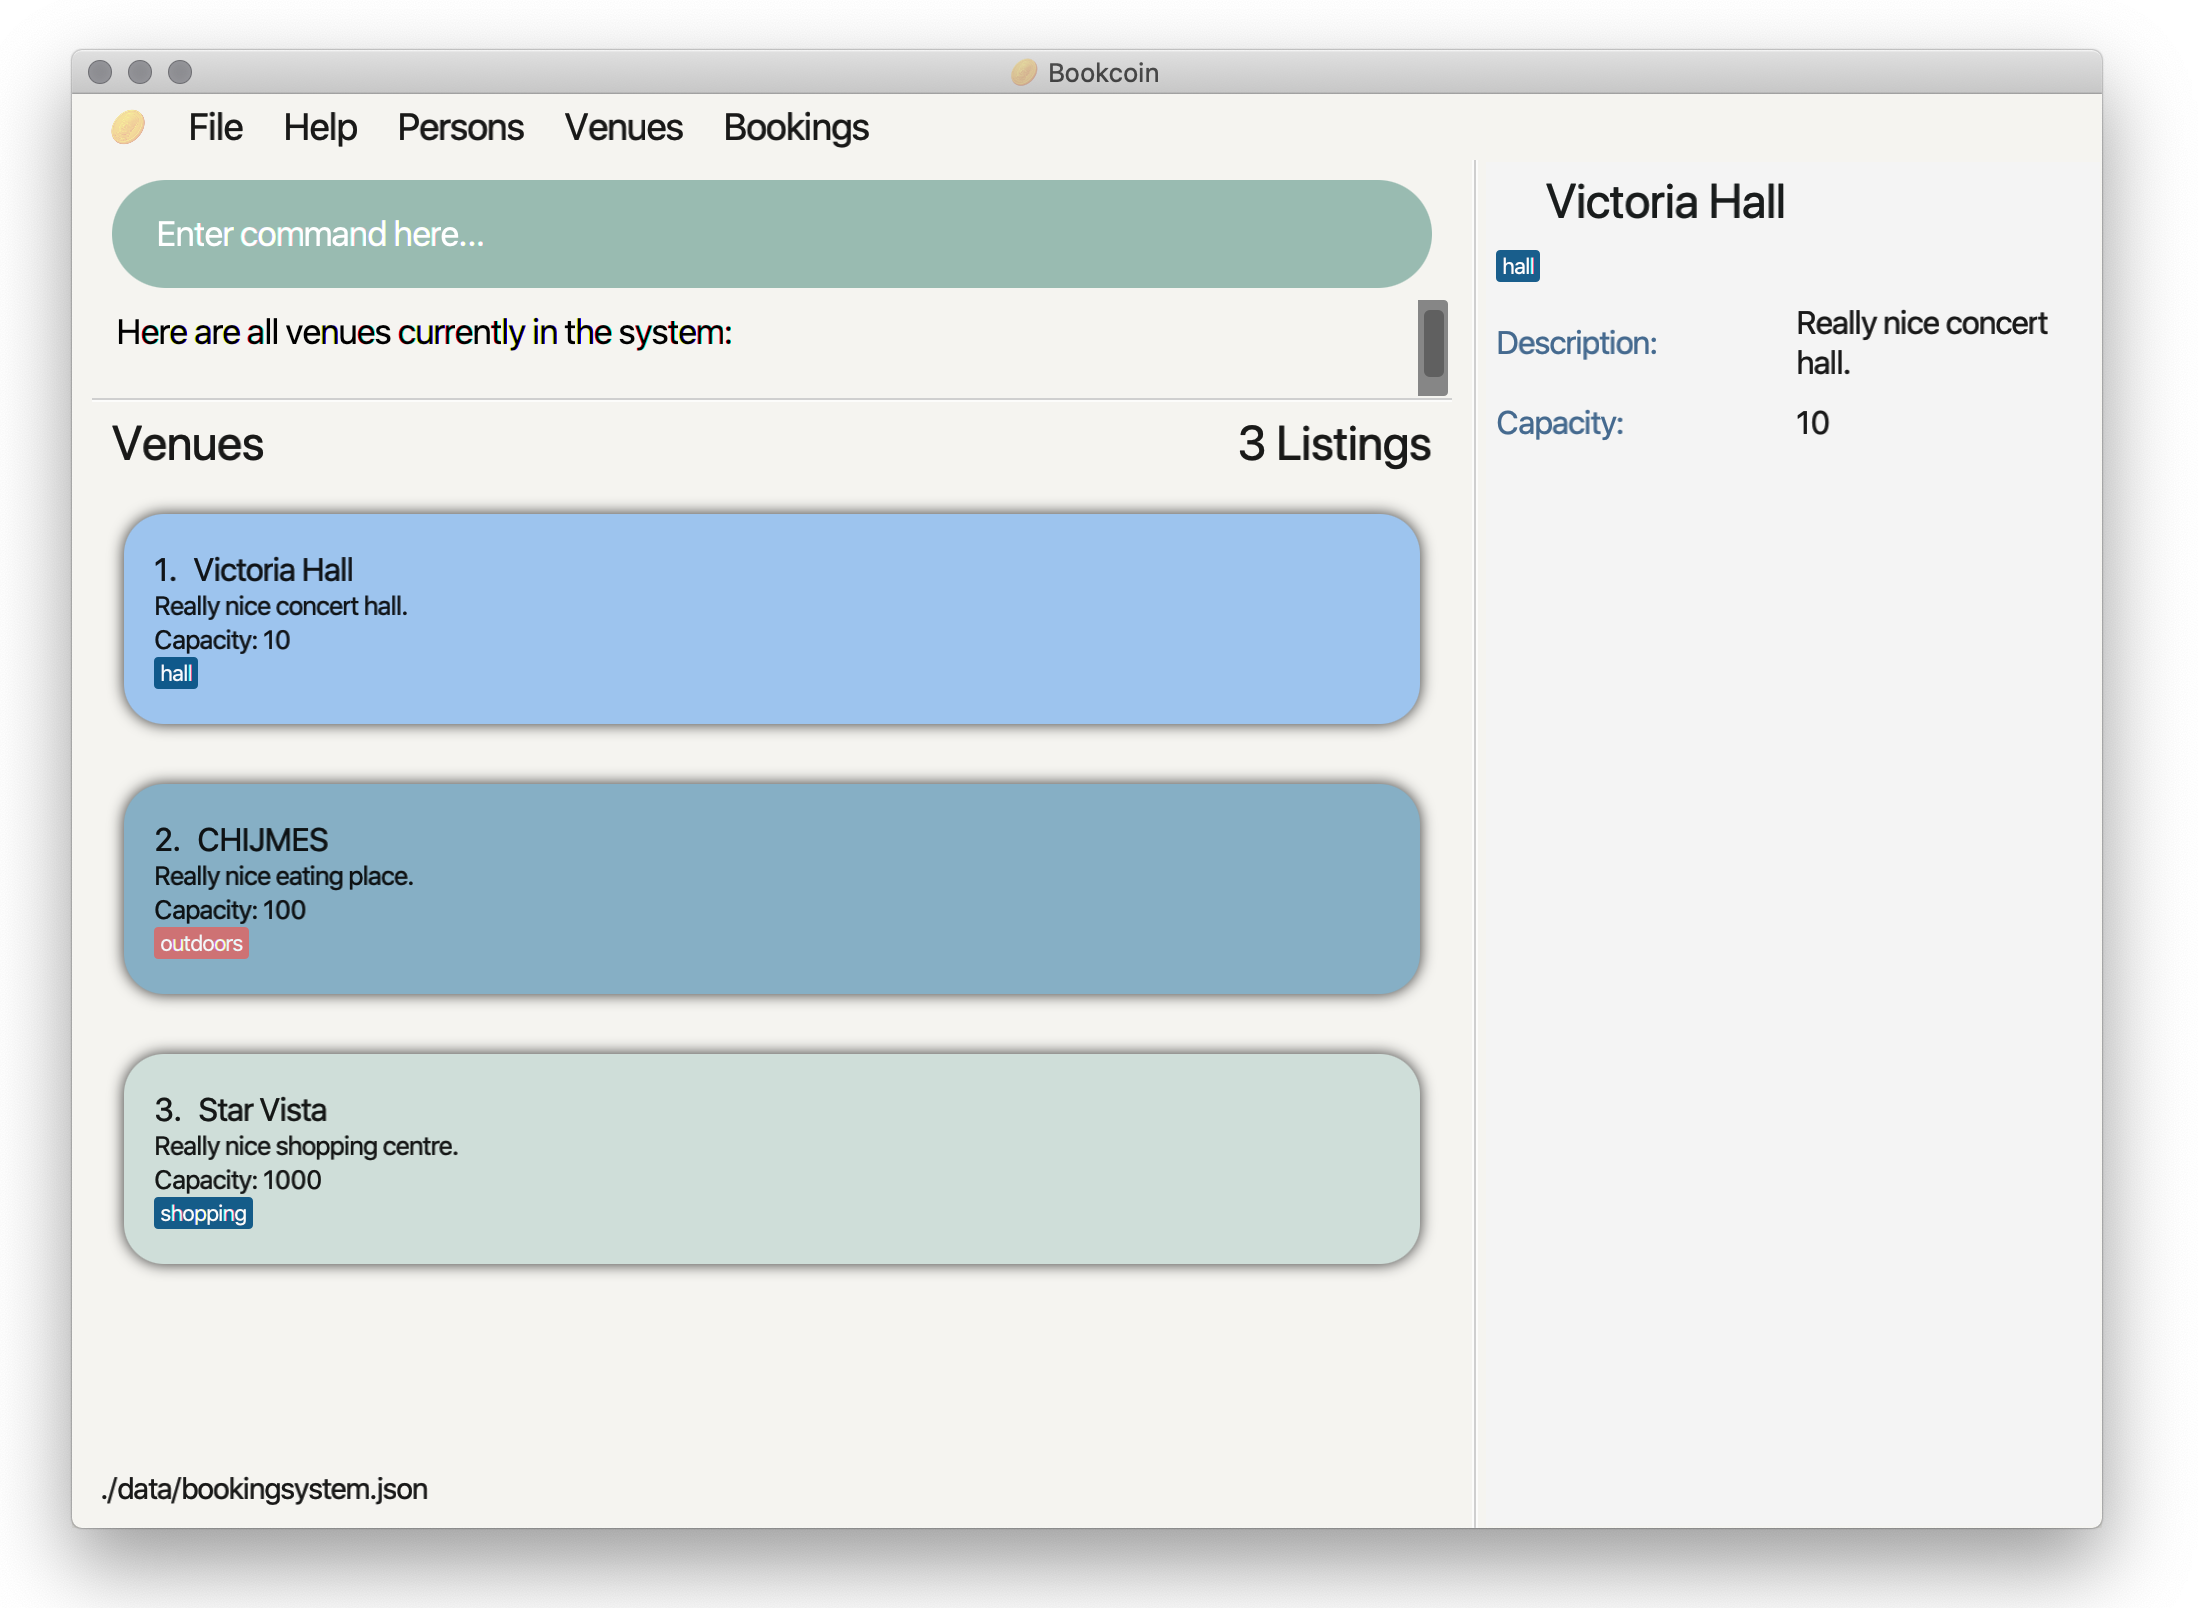Open the Help menu
This screenshot has width=2198, height=1608.
[320, 128]
